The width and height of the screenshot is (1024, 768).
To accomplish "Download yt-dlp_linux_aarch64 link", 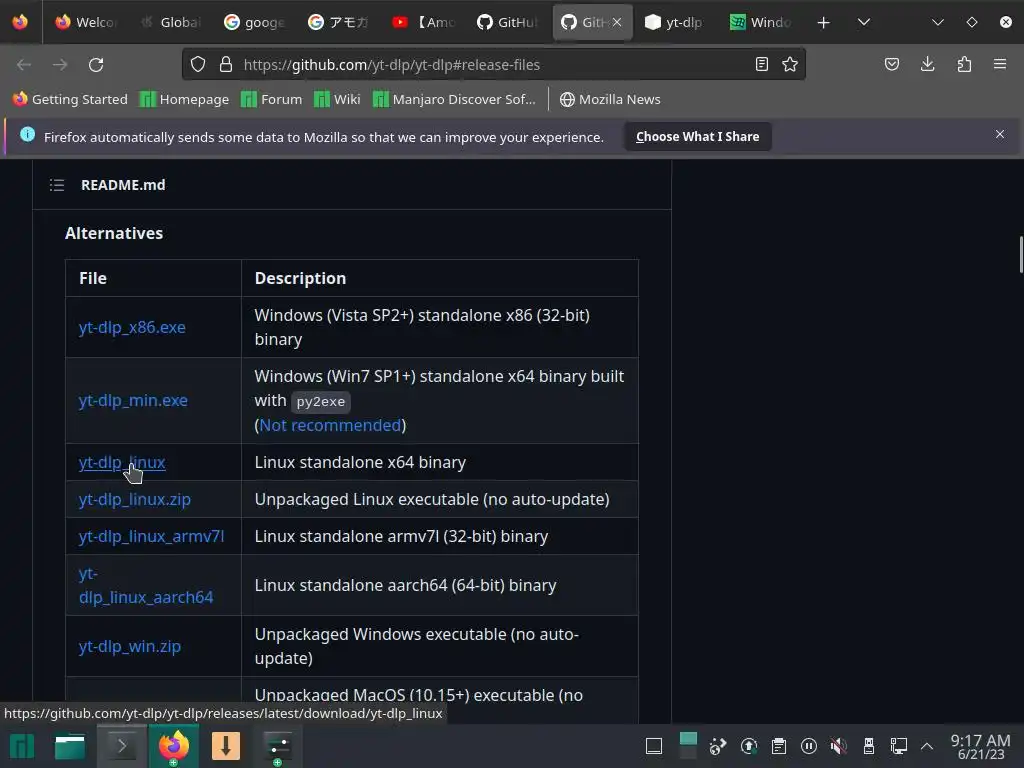I will [146, 586].
